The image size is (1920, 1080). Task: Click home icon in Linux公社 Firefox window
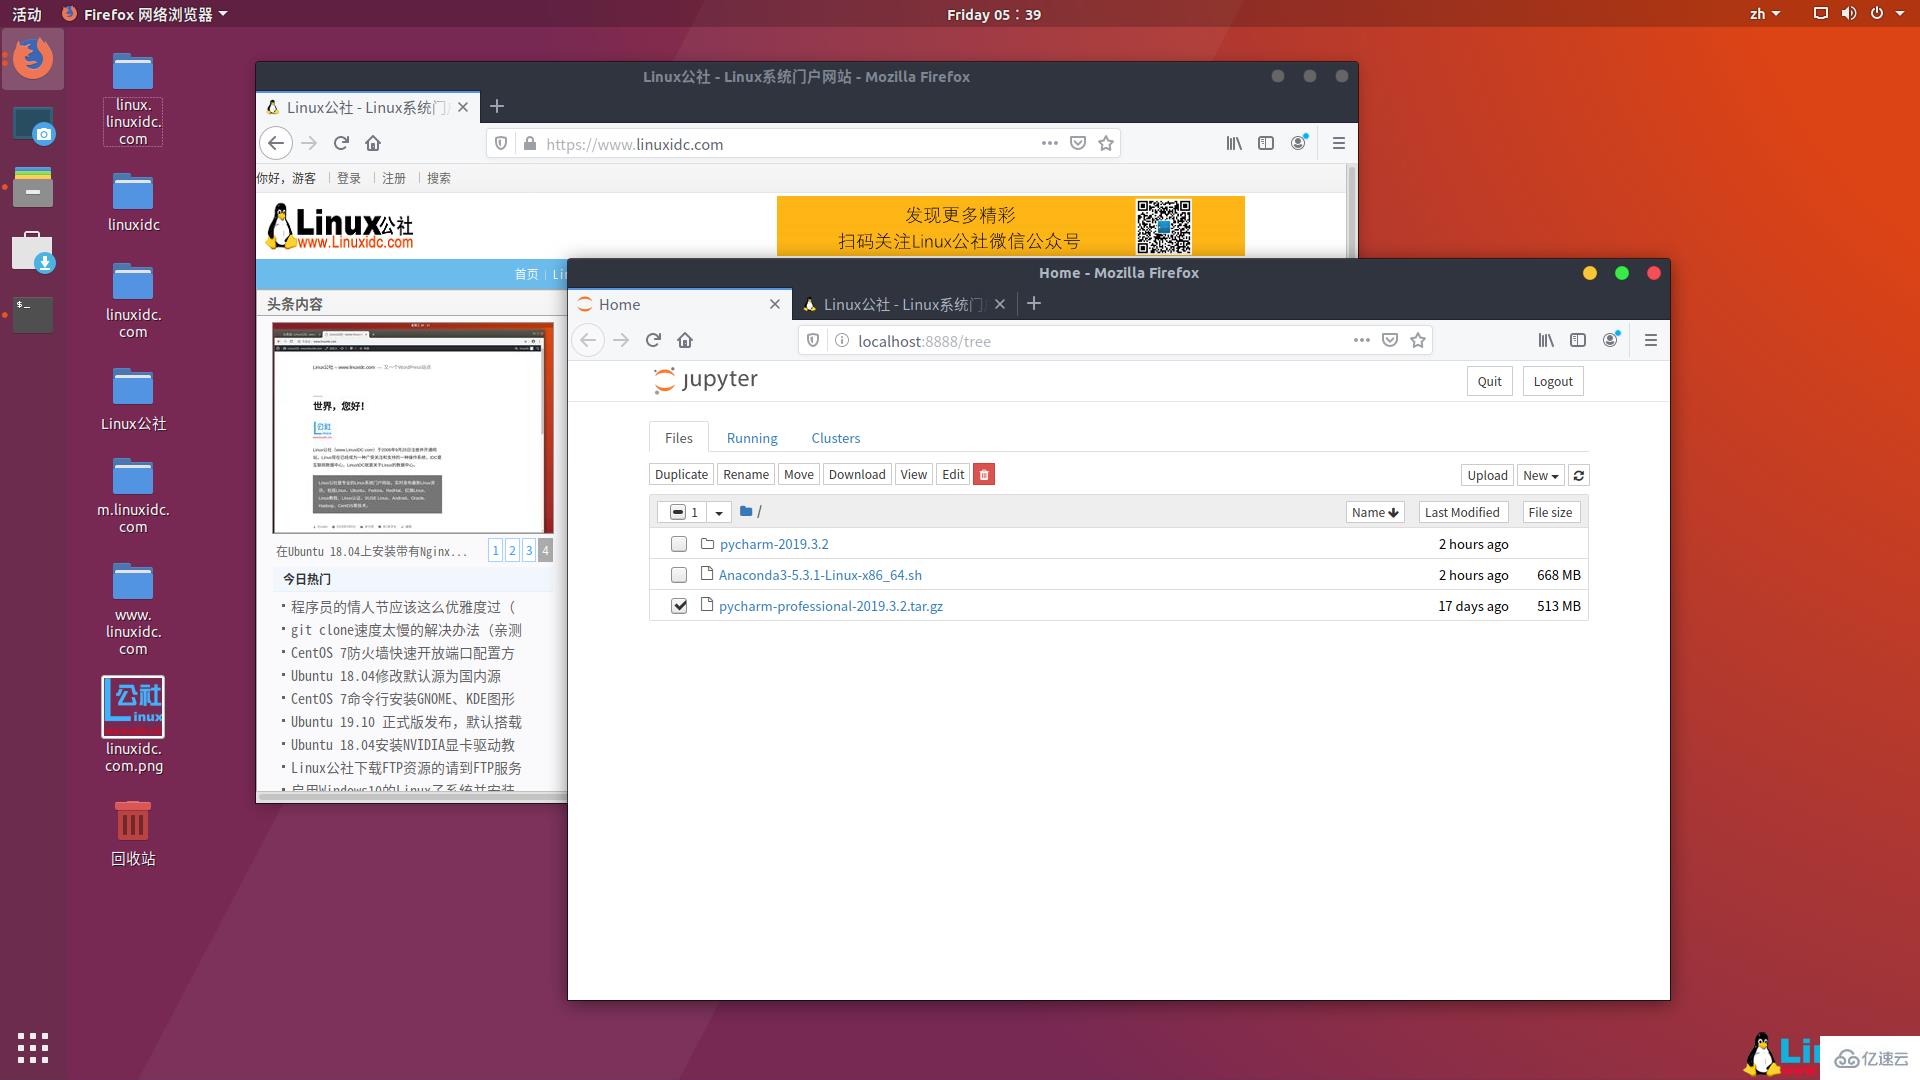pyautogui.click(x=373, y=144)
